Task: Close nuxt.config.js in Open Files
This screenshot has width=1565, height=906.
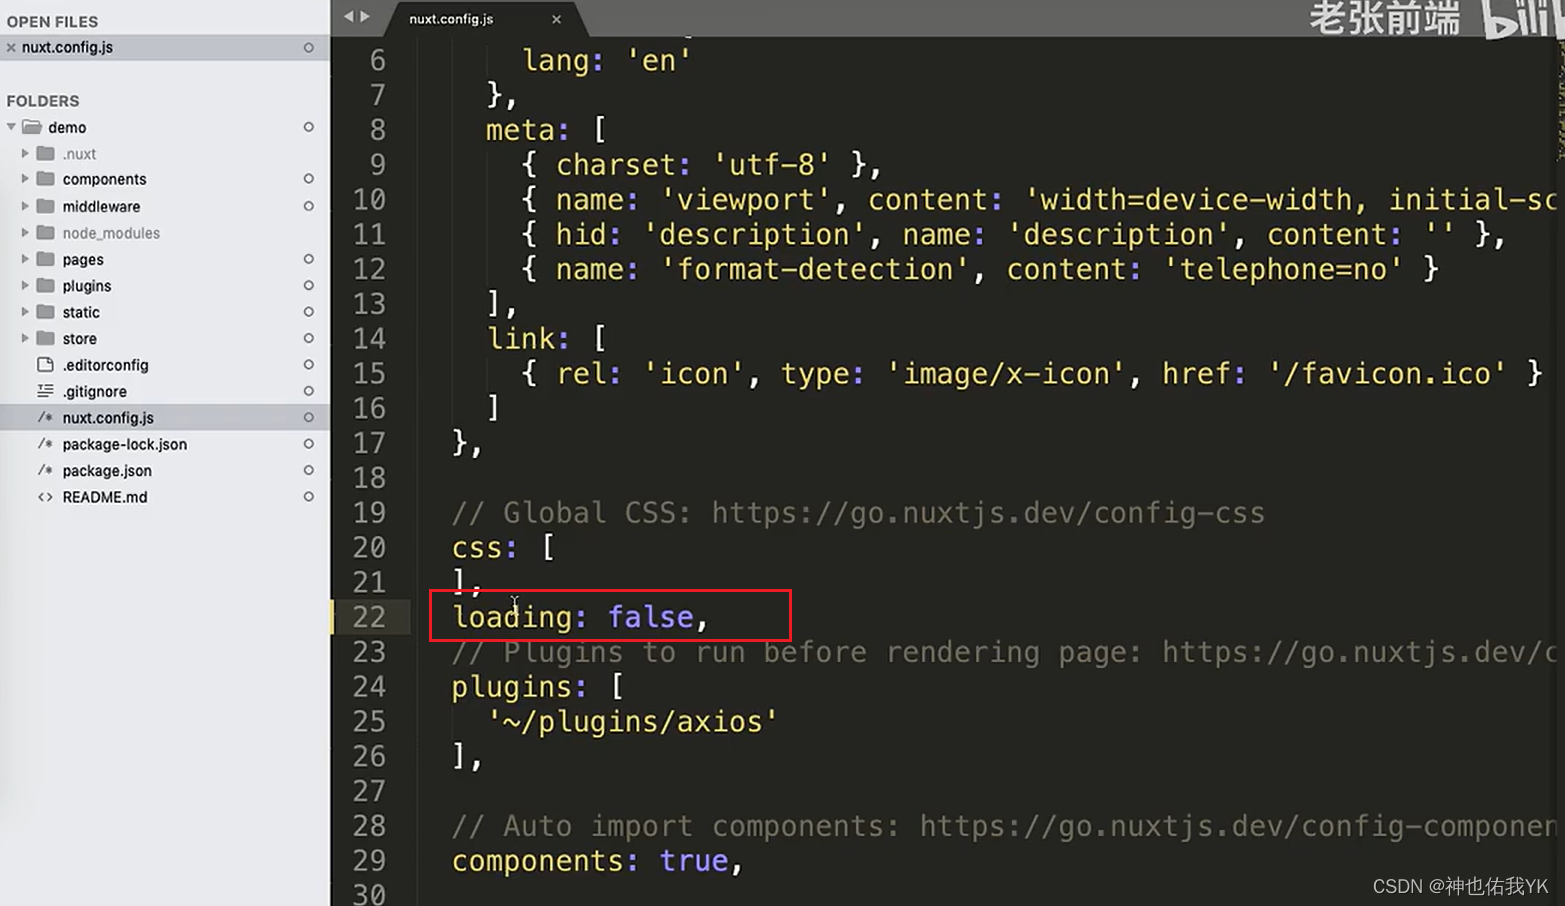Action: [x=11, y=47]
